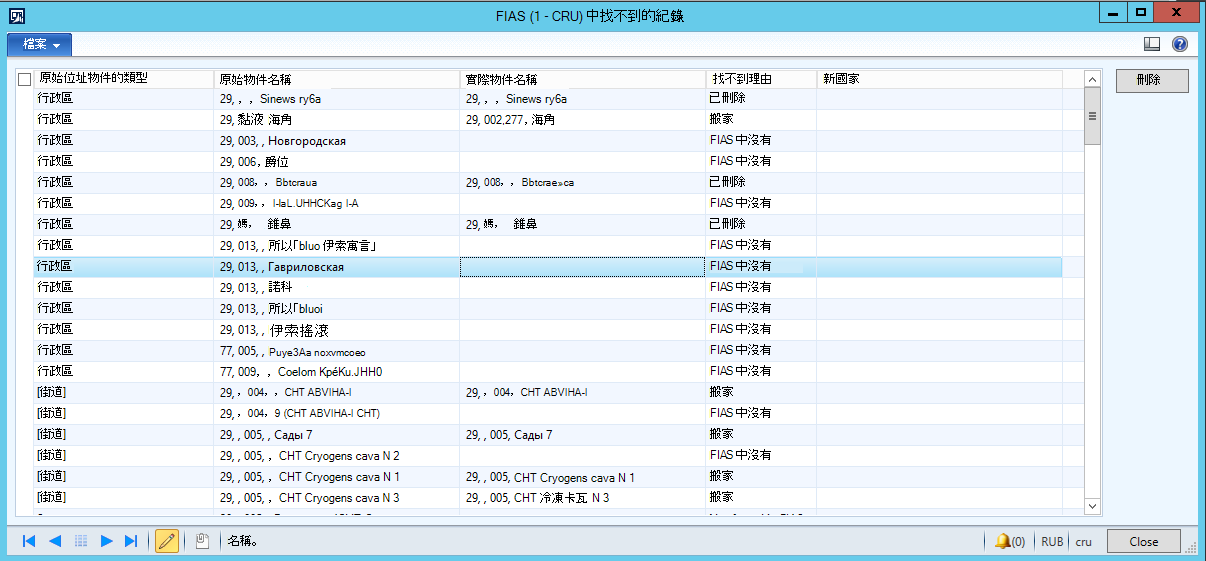Check the select-all checkbox in grid header
Image resolution: width=1206 pixels, height=561 pixels.
click(25, 79)
